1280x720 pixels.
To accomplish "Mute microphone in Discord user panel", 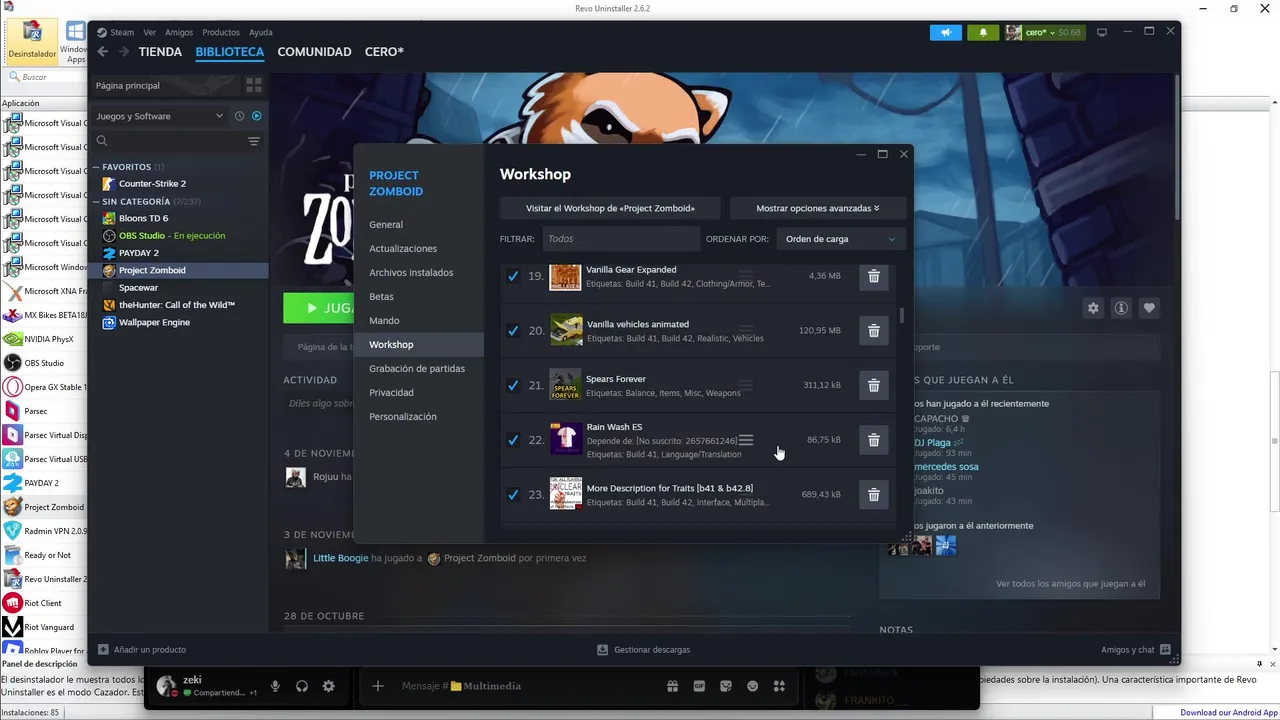I will point(275,686).
